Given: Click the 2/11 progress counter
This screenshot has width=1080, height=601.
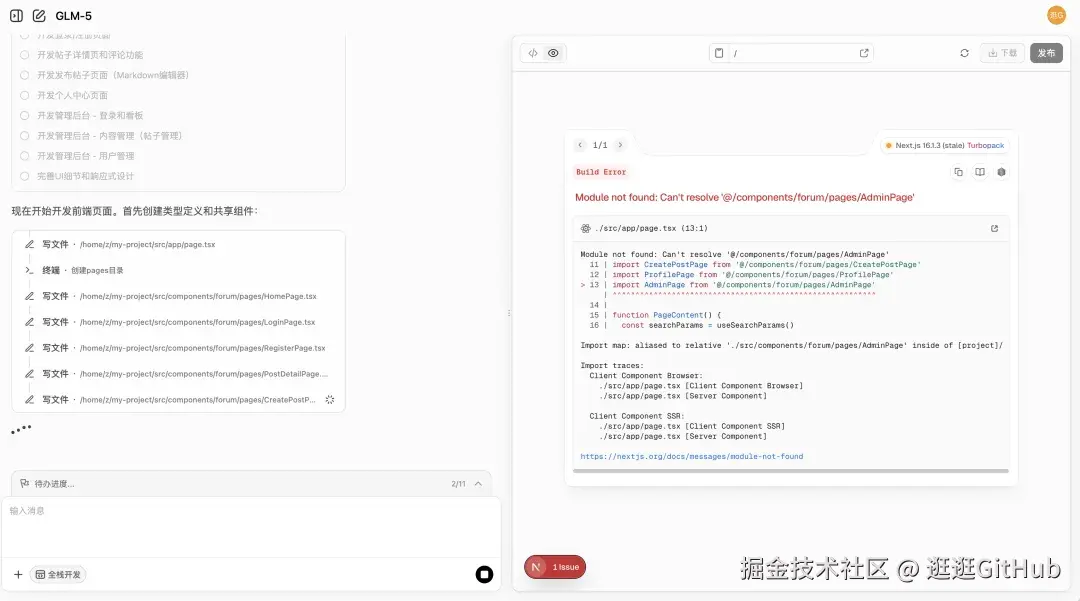Looking at the screenshot, I should [458, 484].
